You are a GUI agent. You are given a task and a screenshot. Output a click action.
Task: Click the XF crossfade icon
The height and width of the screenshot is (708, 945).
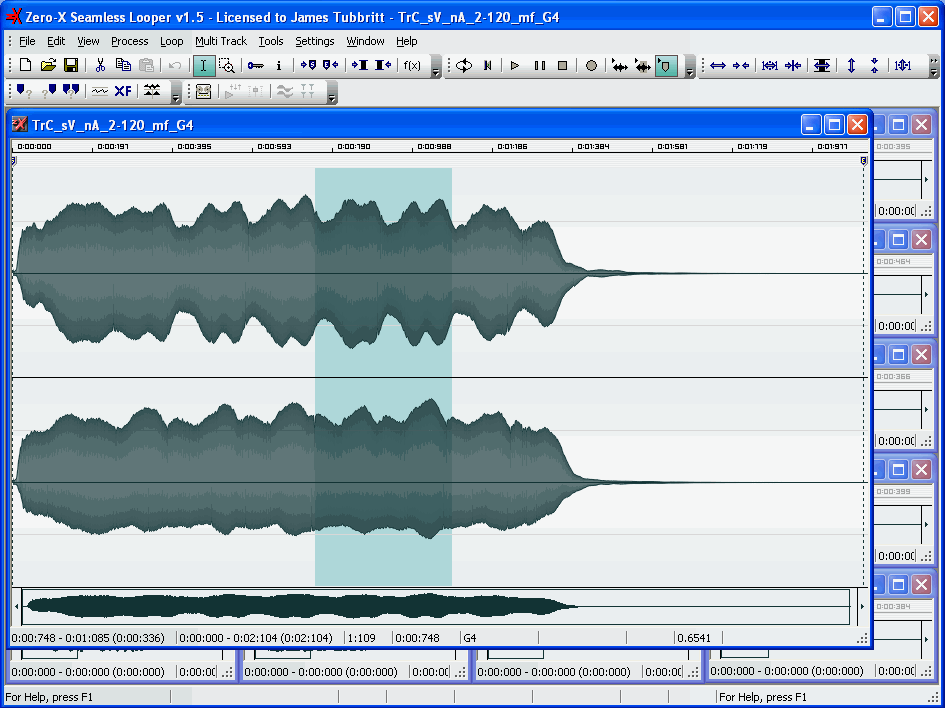tap(123, 91)
